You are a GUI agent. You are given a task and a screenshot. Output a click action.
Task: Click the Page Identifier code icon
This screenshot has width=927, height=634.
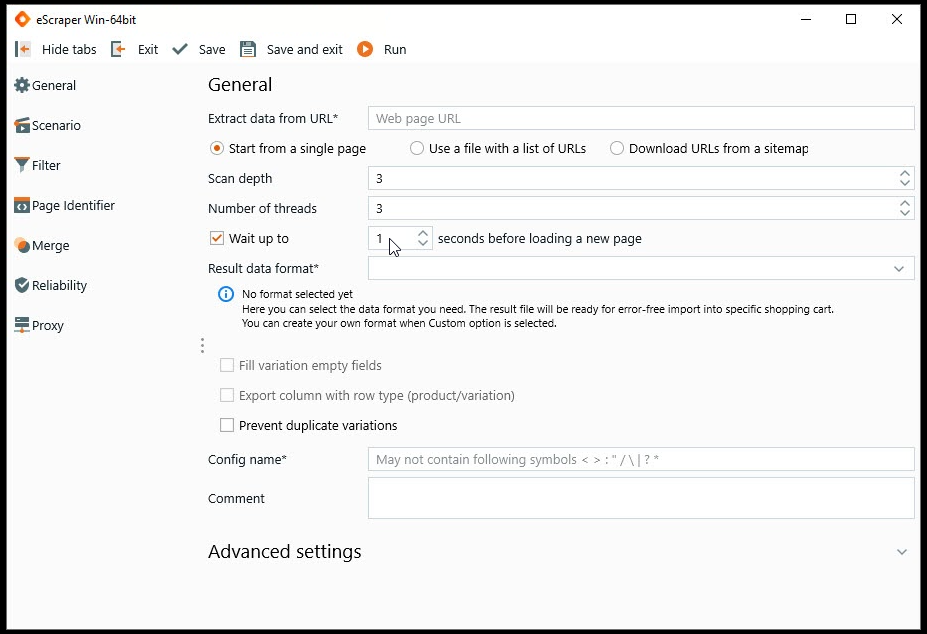click(x=22, y=205)
